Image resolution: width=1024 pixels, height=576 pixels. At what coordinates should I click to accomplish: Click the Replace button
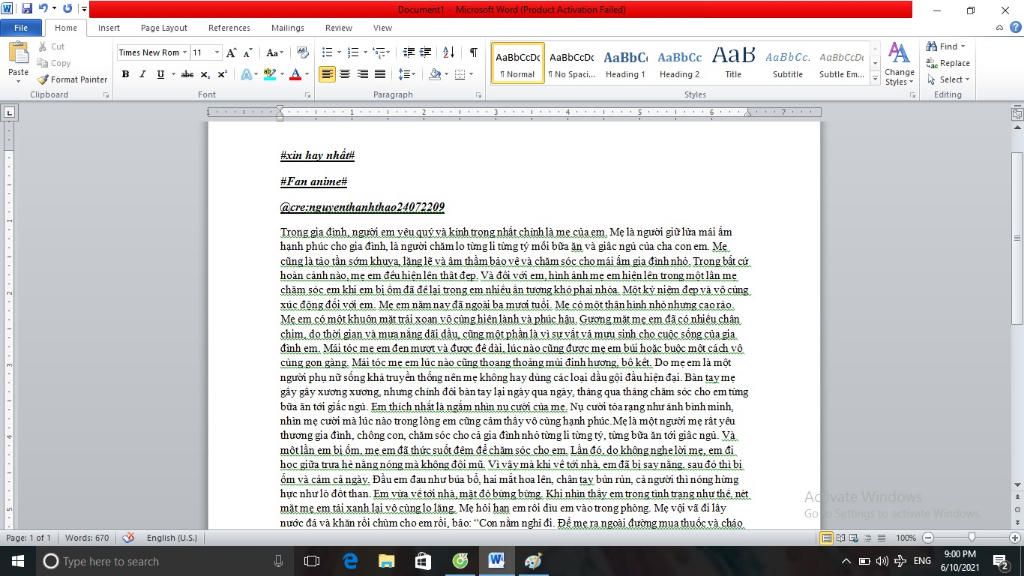(x=948, y=63)
